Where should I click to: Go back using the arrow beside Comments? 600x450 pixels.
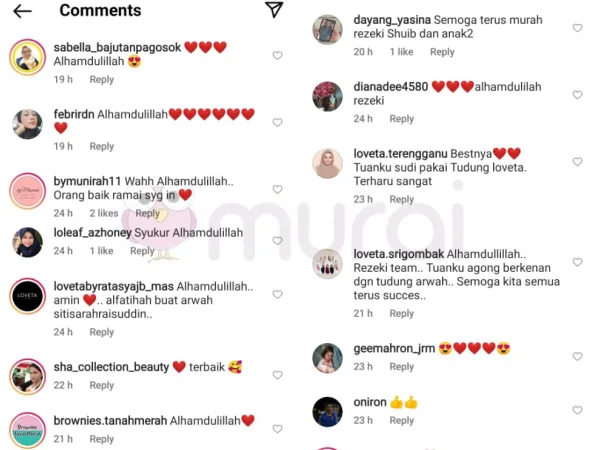tap(22, 11)
